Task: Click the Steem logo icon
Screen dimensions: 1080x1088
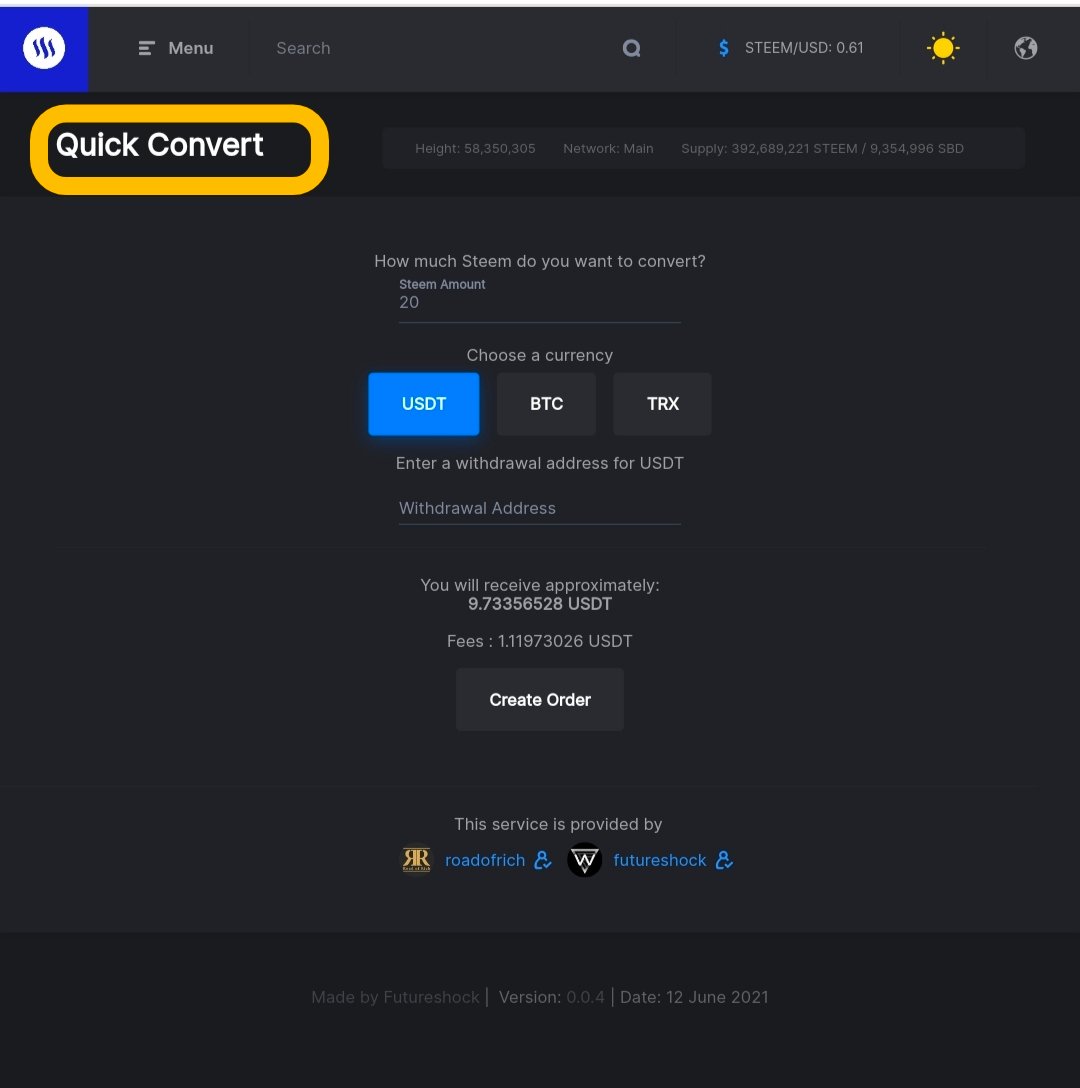Action: (44, 48)
